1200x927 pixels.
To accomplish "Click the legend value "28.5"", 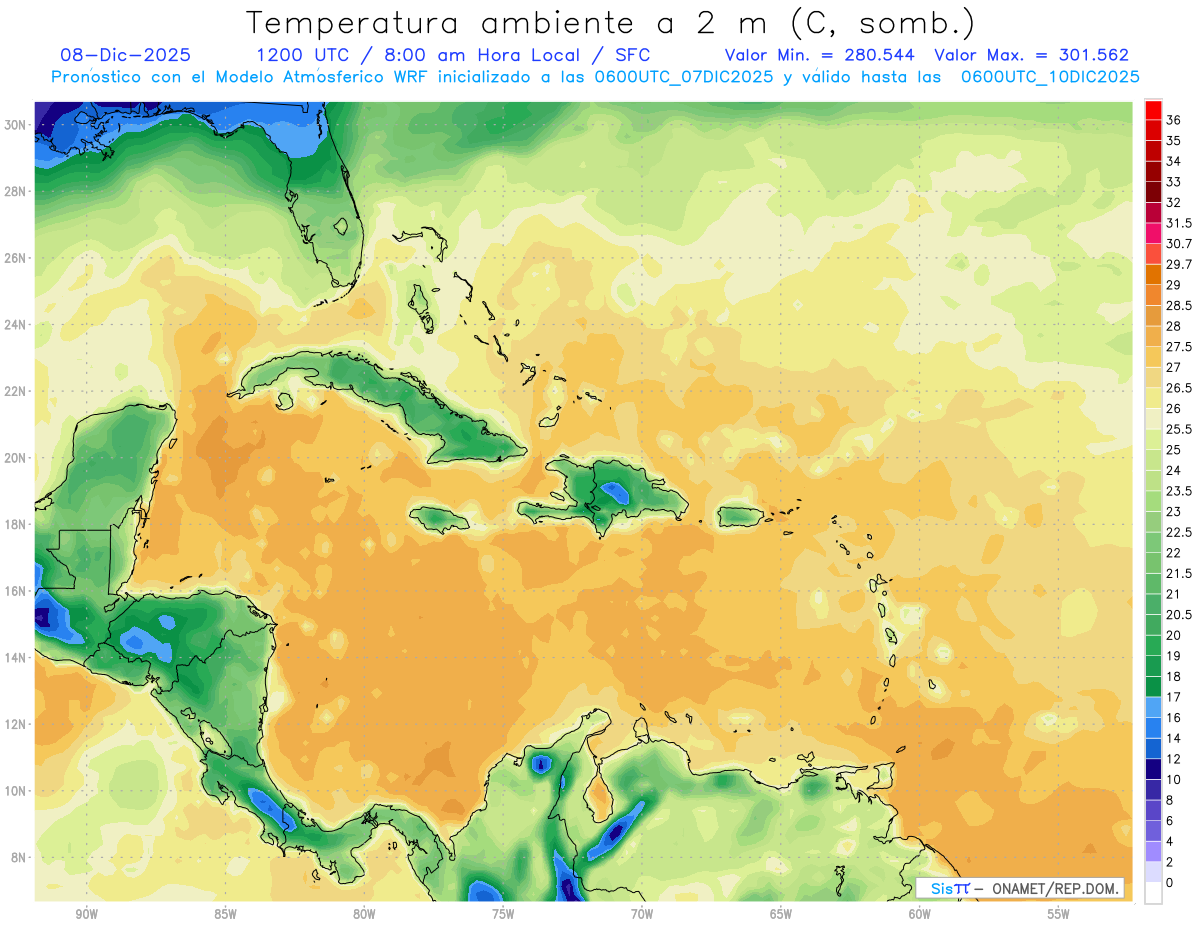I will 1179,305.
